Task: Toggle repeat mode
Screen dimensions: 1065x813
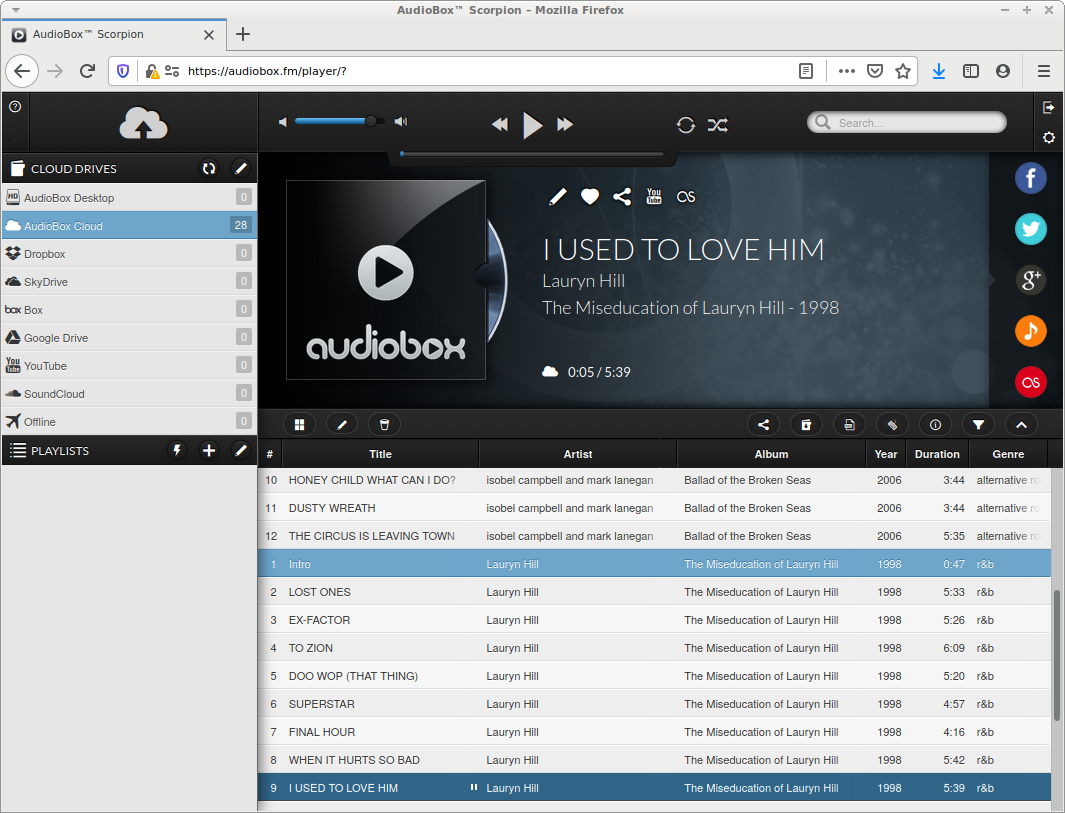Action: click(x=685, y=125)
